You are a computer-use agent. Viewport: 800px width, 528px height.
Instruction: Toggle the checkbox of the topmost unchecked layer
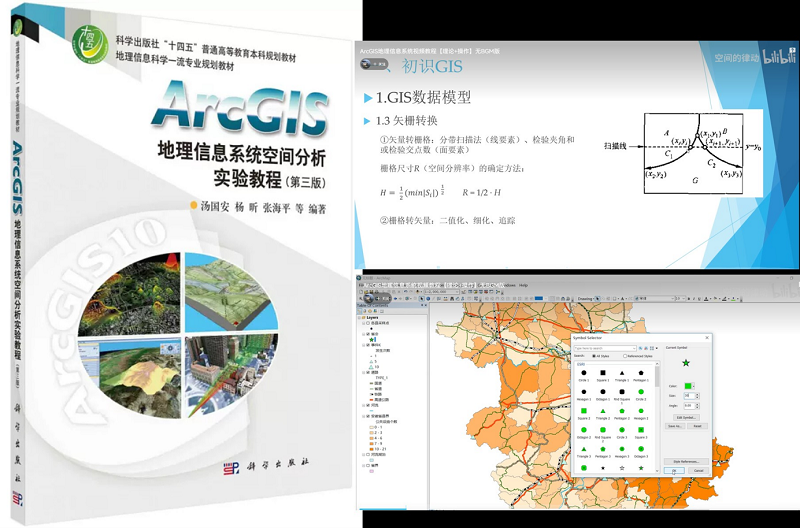(368, 323)
